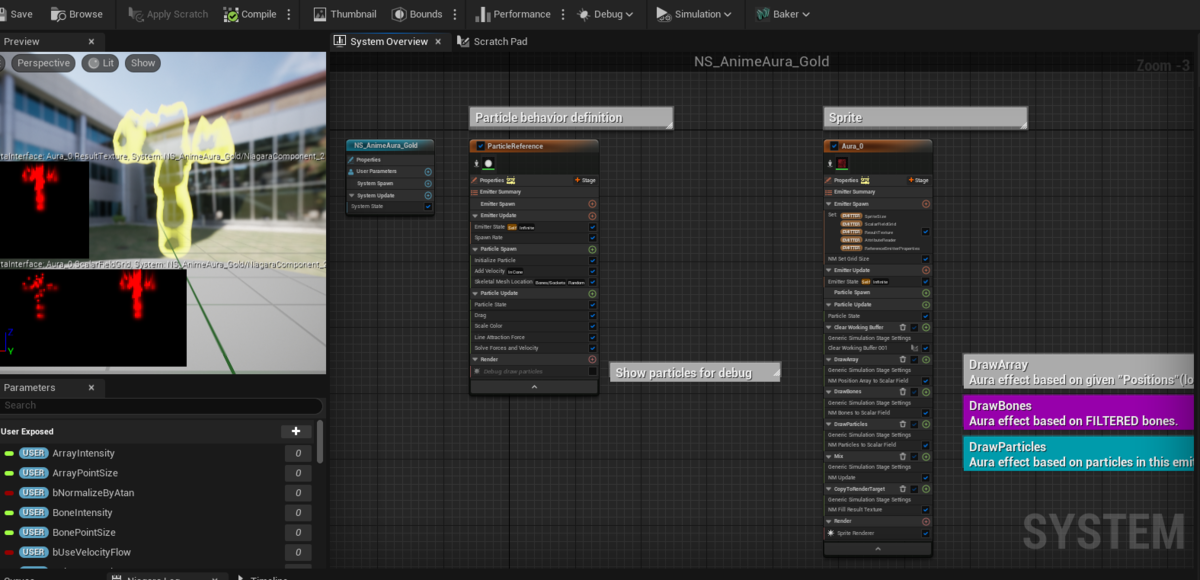Image resolution: width=1200 pixels, height=580 pixels.
Task: Click the Perspective viewport button
Action: 44,63
